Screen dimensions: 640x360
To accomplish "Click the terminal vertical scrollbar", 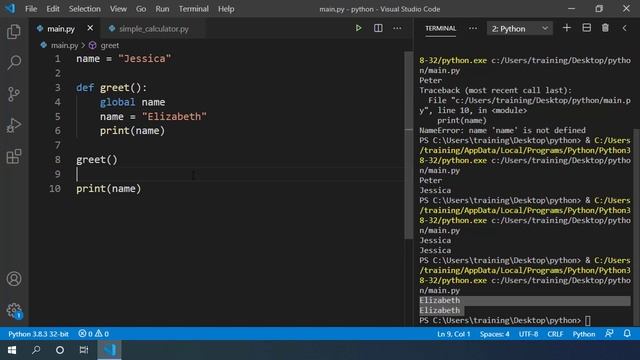I will coord(636,227).
